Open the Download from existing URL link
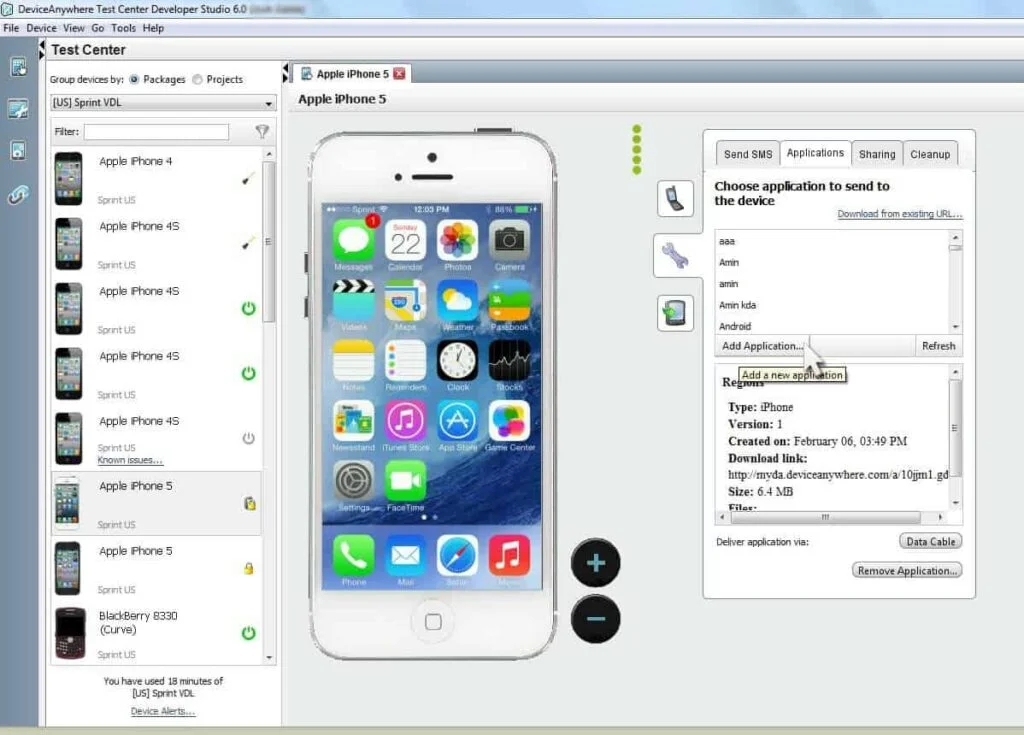Viewport: 1024px width, 735px height. 900,214
